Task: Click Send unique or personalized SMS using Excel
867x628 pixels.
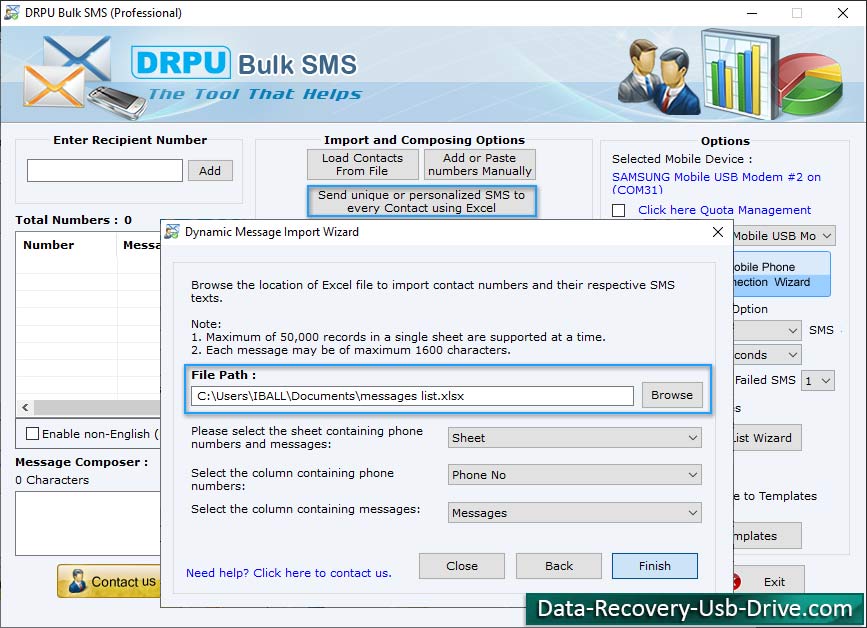Action: [x=421, y=201]
